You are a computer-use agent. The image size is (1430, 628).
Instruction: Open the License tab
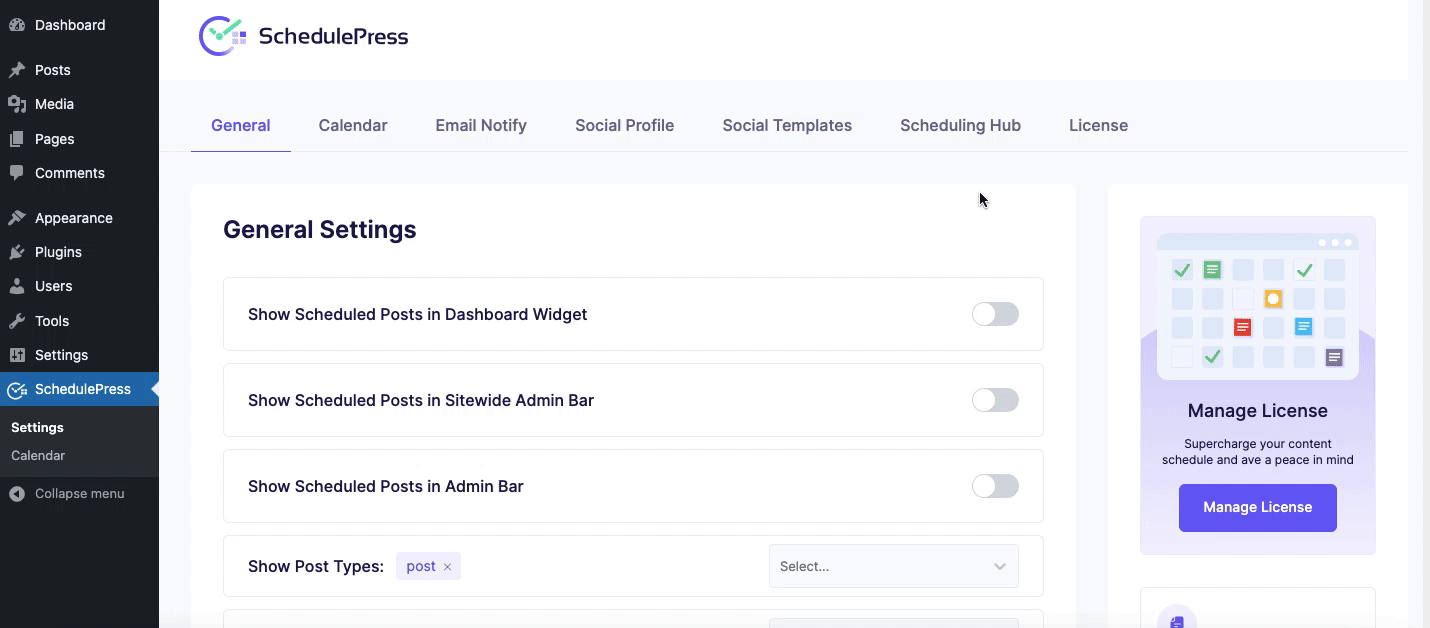(x=1098, y=126)
